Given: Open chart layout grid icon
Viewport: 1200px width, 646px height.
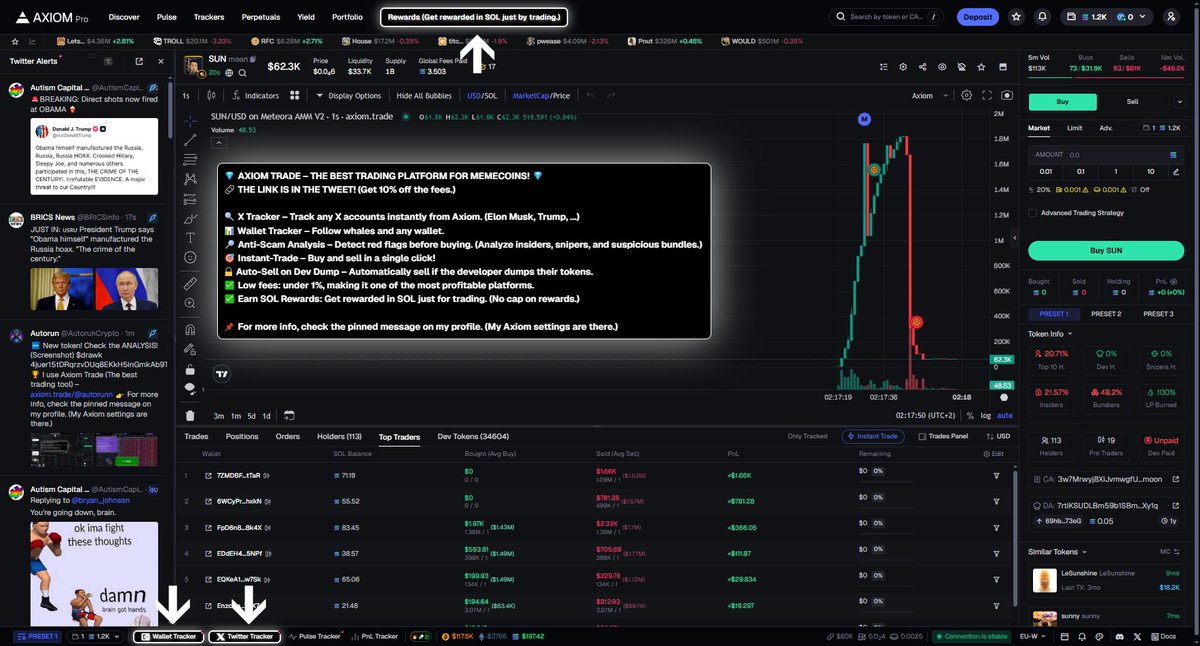Looking at the screenshot, I should pos(294,95).
